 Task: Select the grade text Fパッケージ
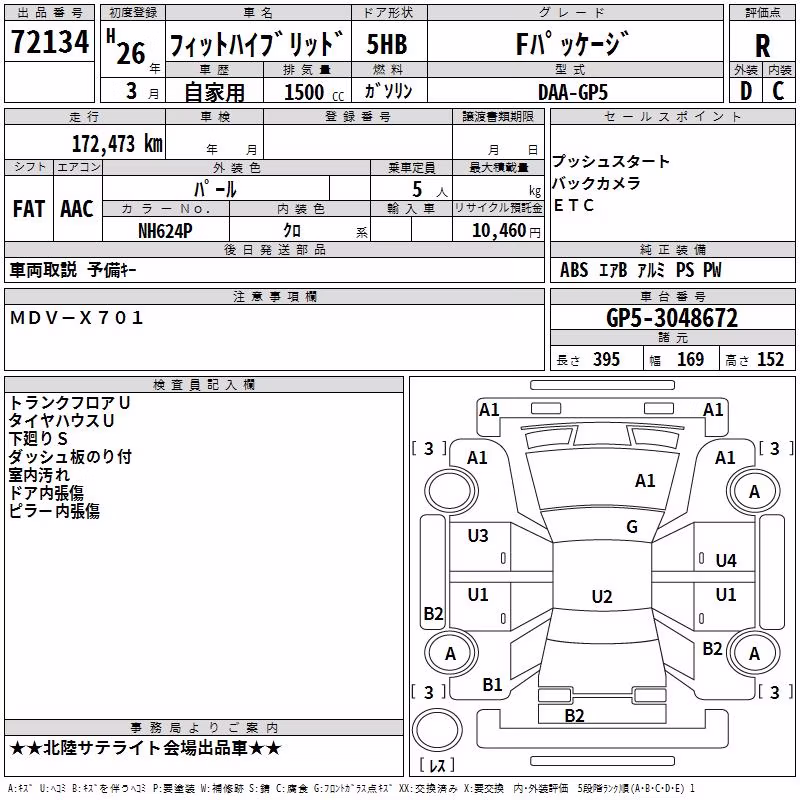[573, 43]
